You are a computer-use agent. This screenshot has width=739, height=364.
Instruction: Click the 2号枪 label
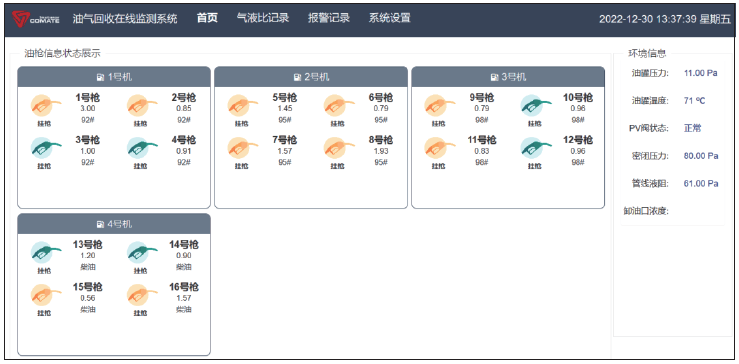point(184,98)
